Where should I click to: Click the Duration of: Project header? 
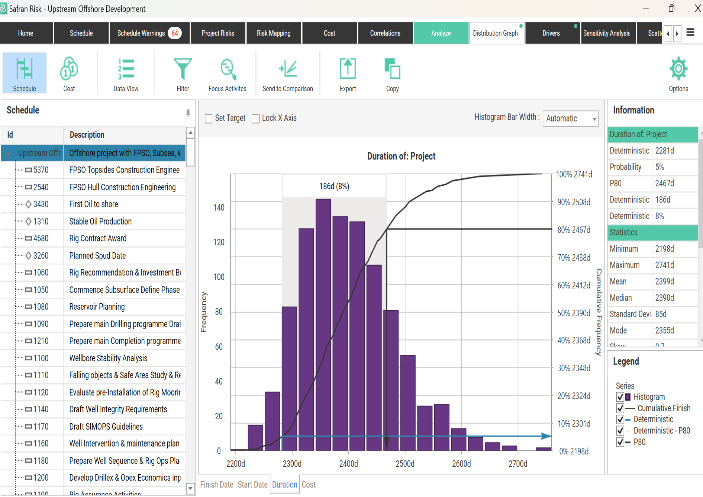[653, 134]
